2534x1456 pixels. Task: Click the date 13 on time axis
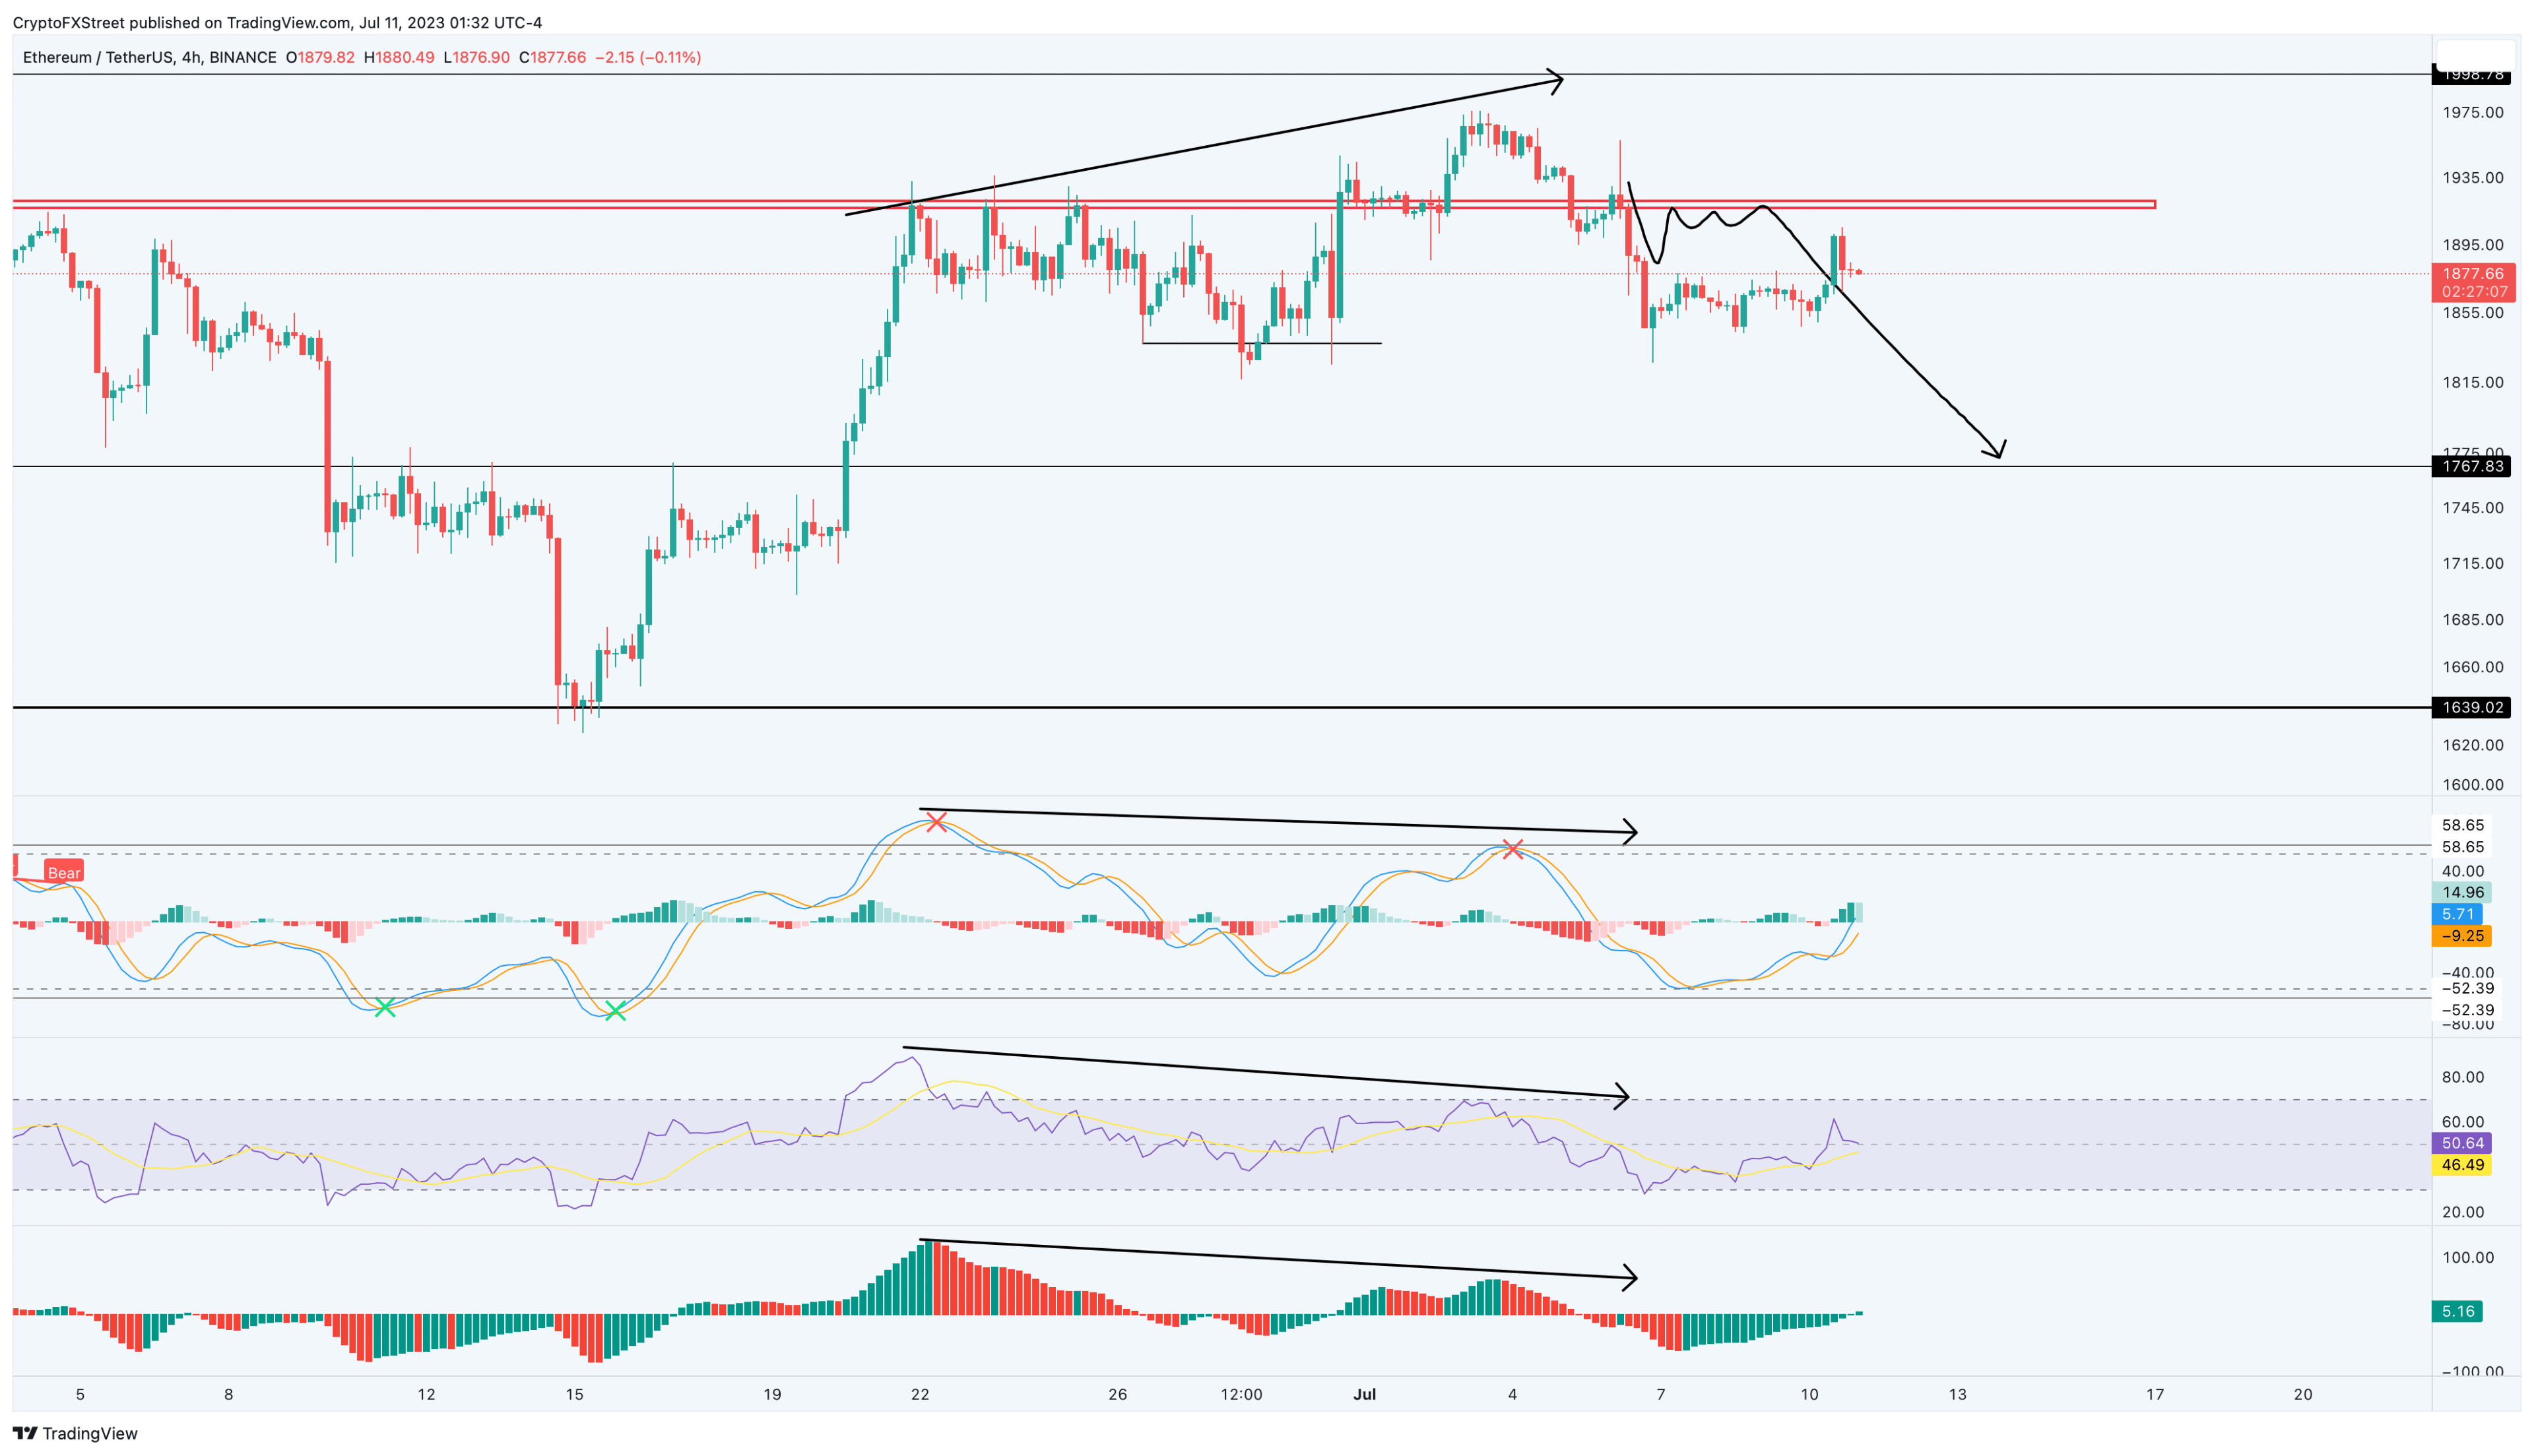coord(1957,1394)
